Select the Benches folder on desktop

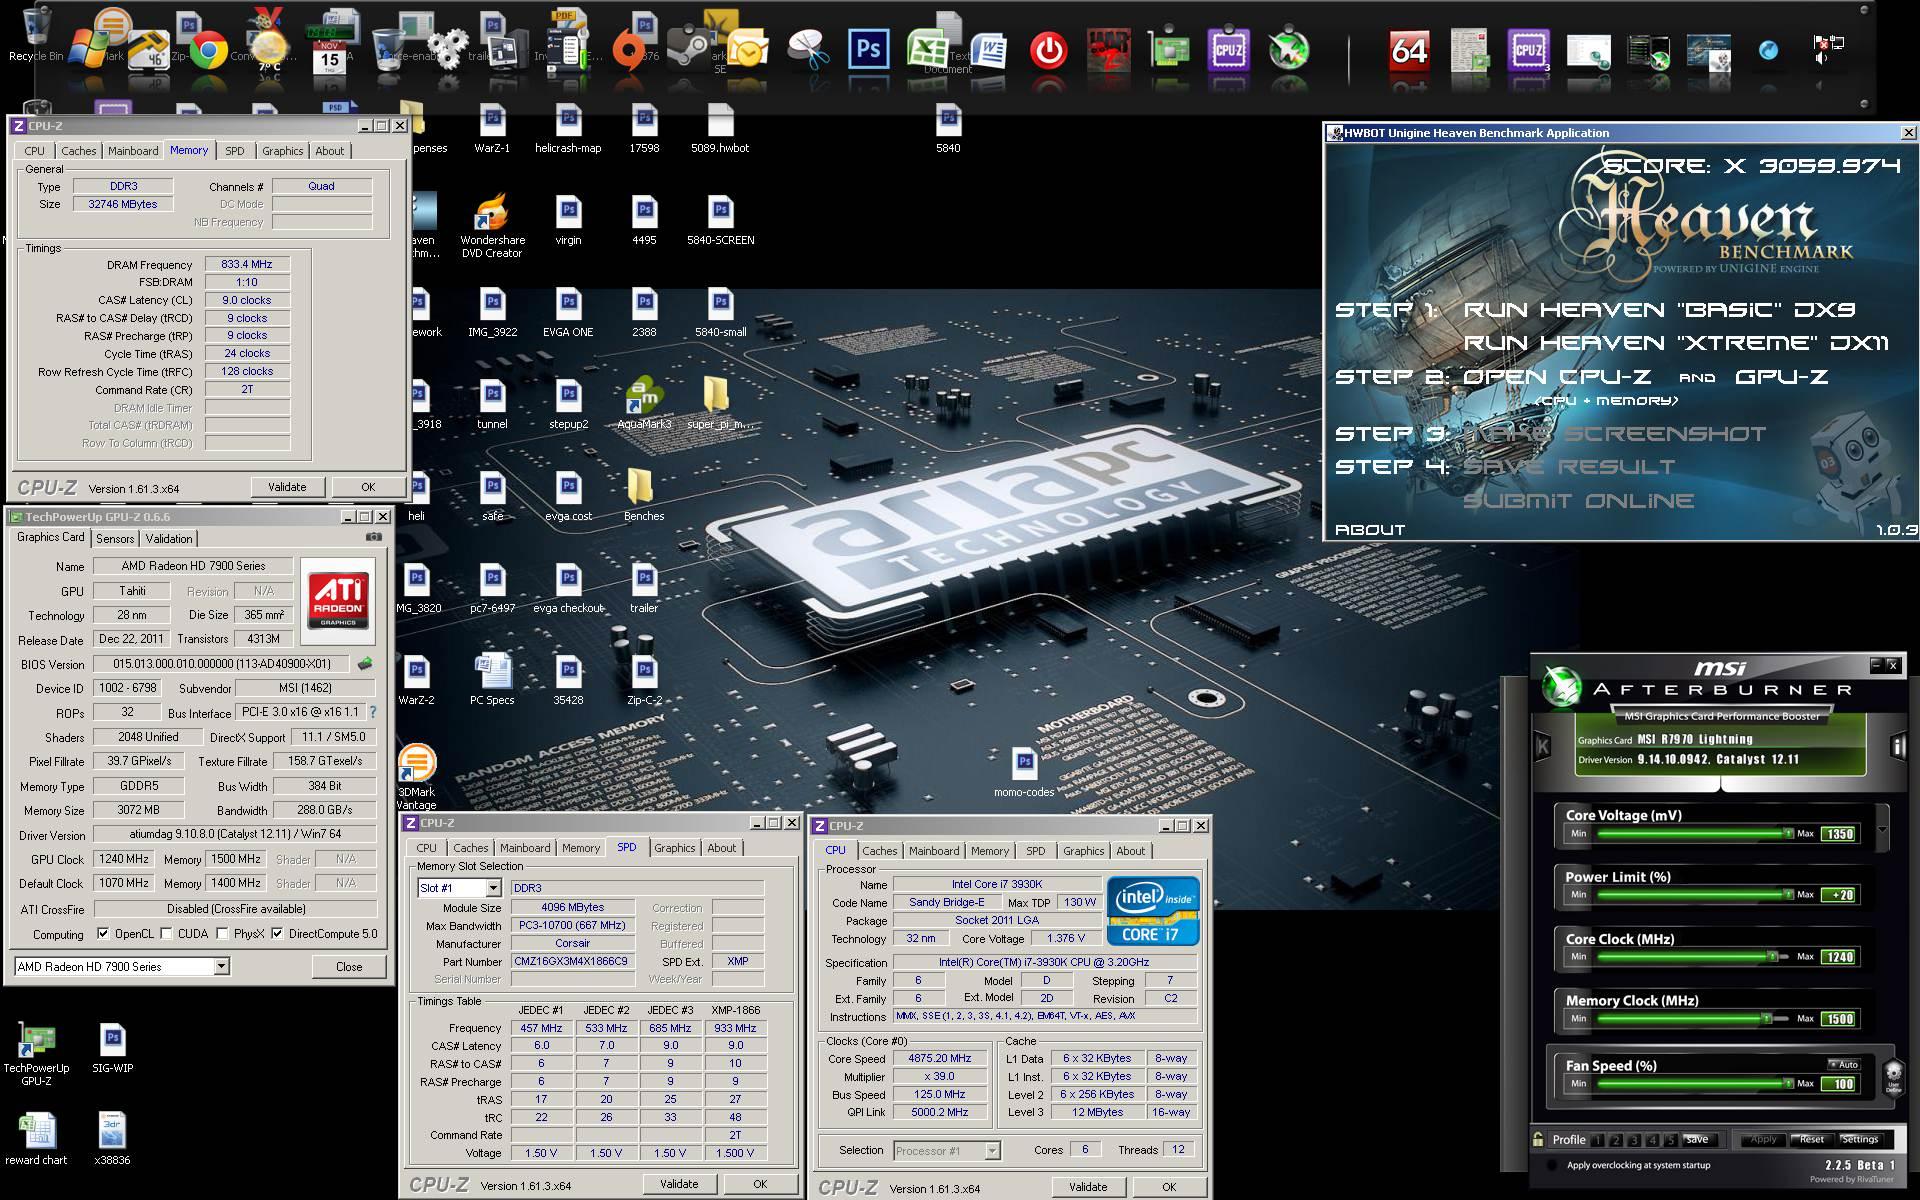coord(644,495)
